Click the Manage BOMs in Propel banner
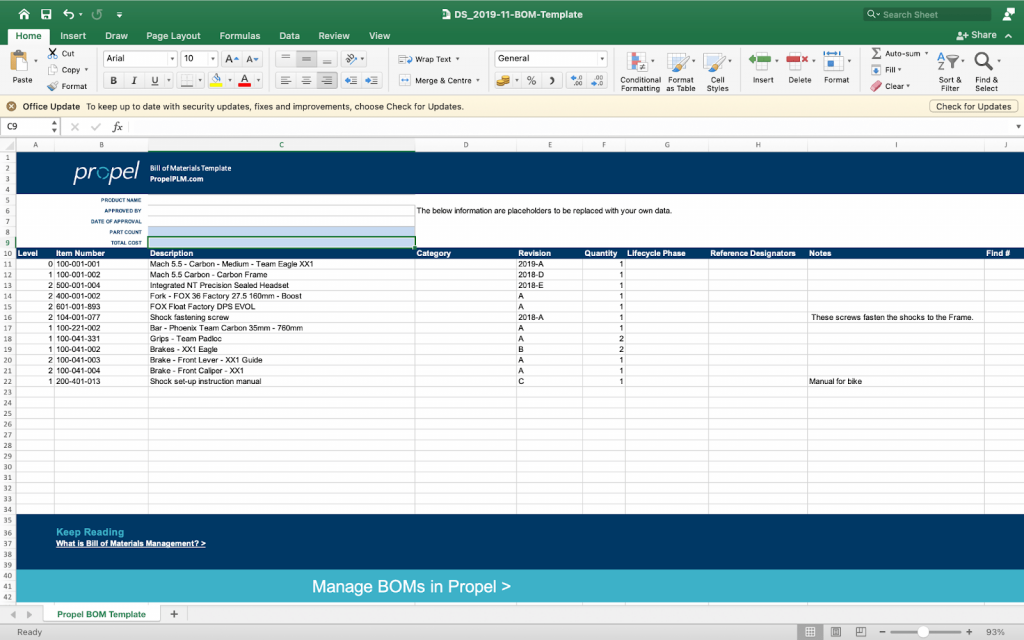This screenshot has width=1024, height=640. (x=411, y=586)
